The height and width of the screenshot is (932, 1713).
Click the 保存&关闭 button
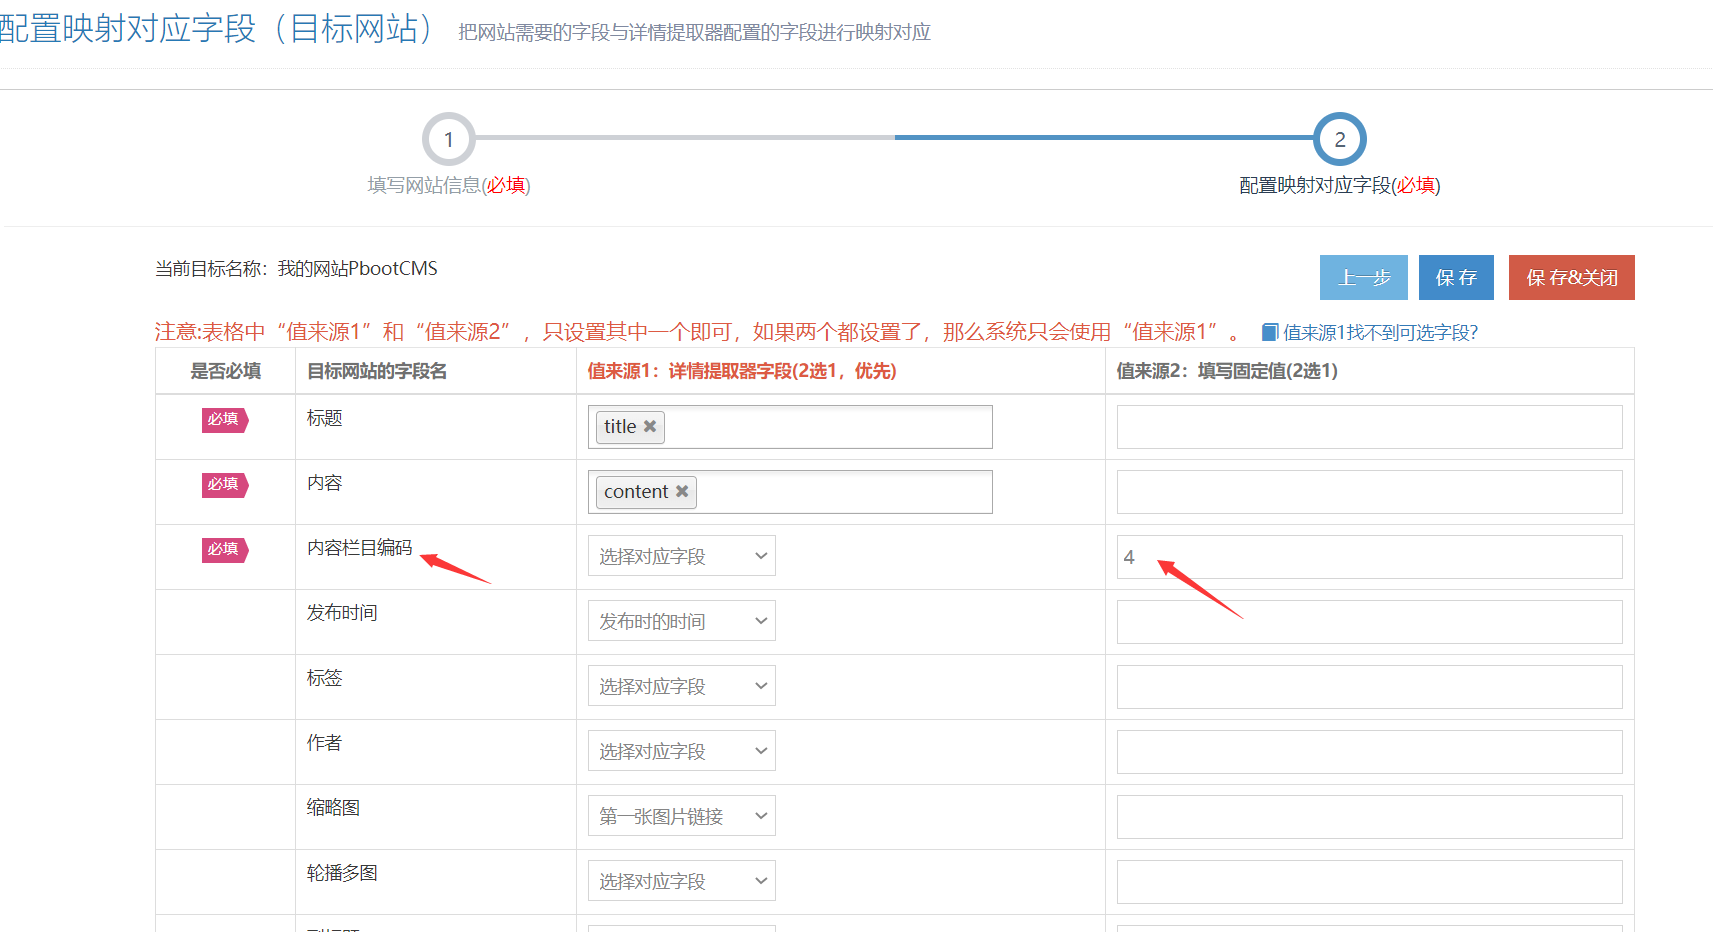point(1571,277)
